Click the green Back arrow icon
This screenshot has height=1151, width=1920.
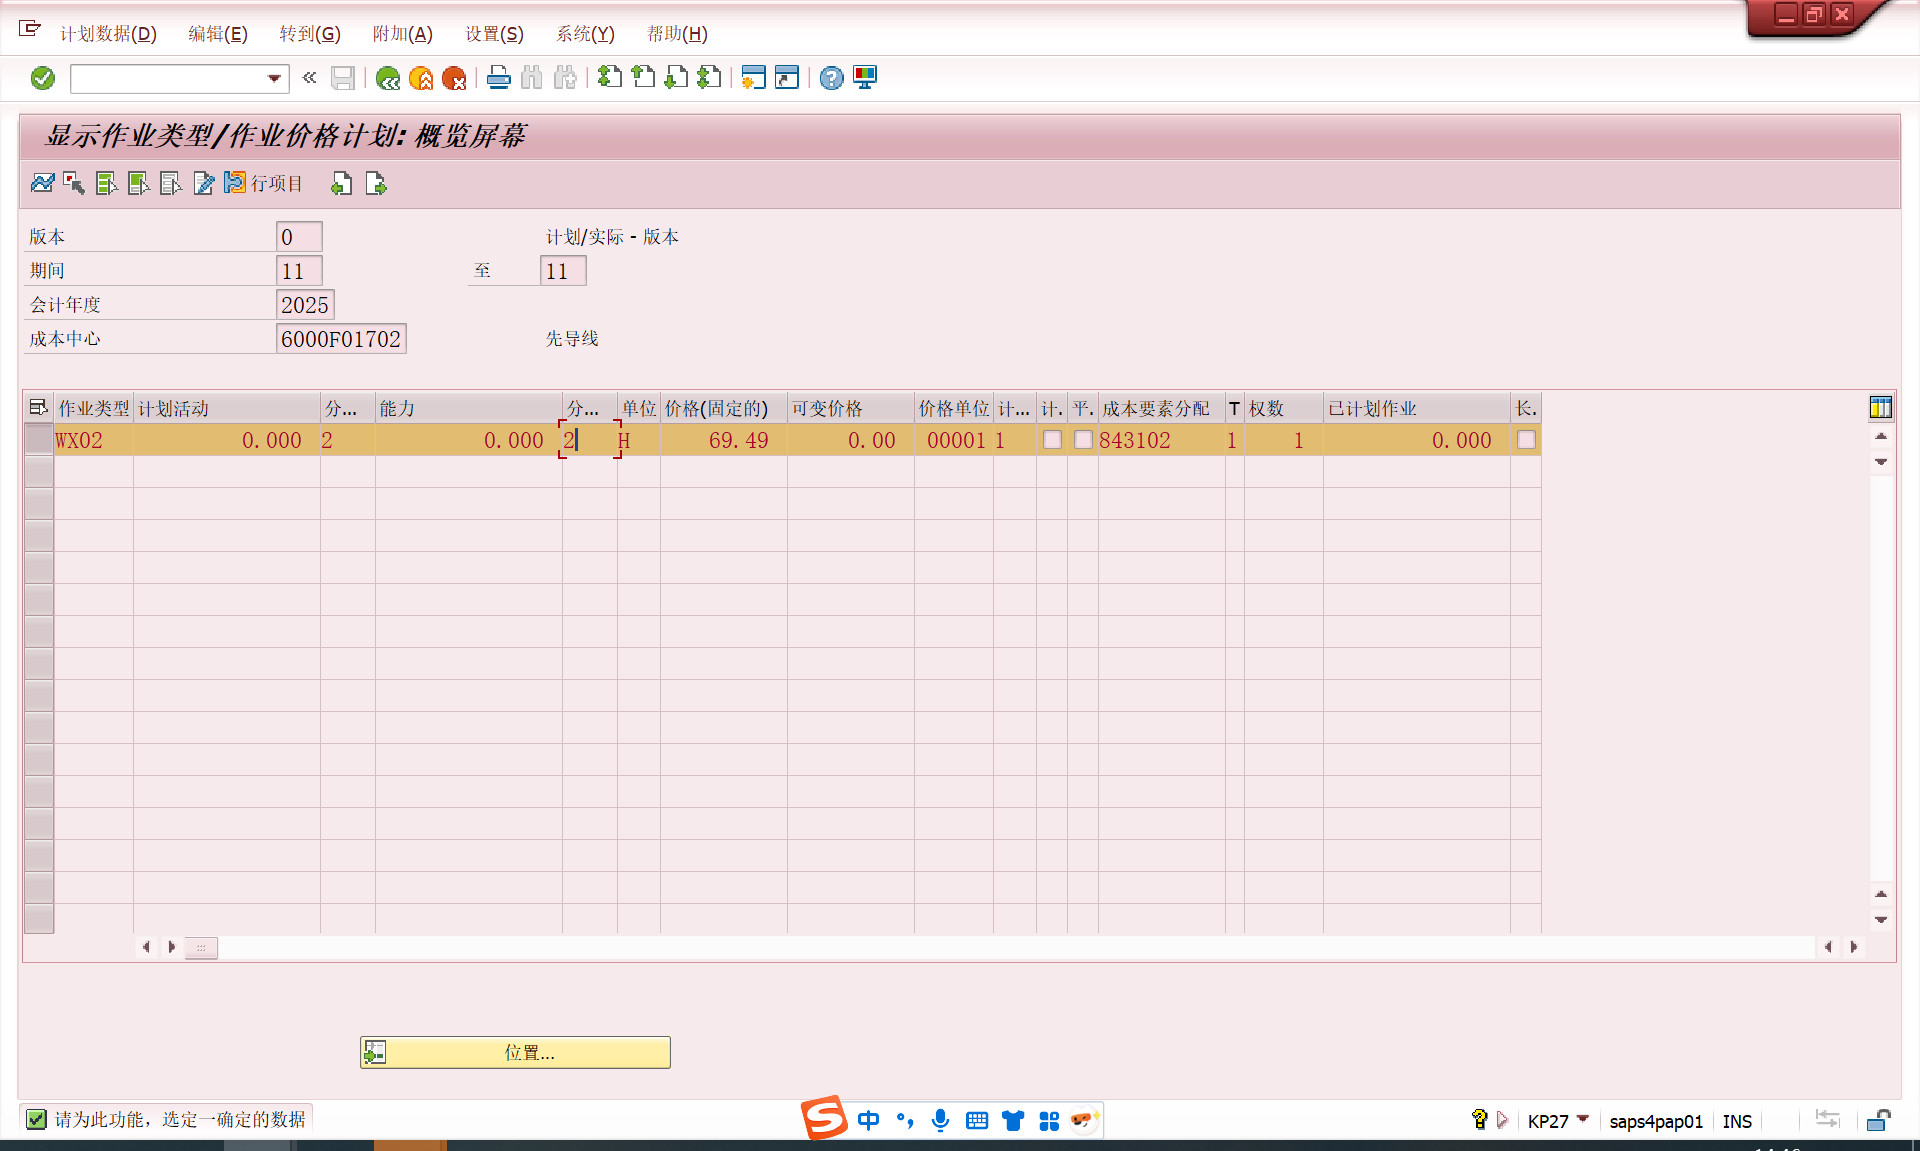(x=388, y=78)
